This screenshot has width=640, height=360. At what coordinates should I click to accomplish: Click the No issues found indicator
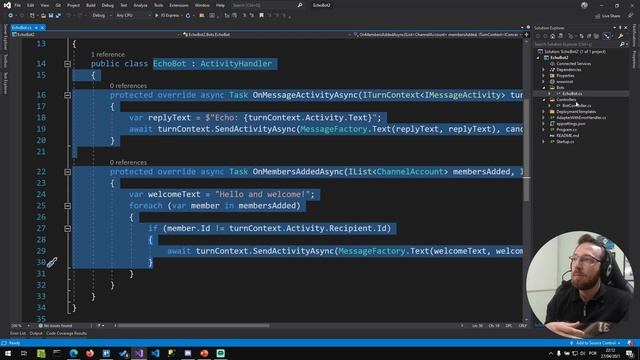(x=56, y=326)
